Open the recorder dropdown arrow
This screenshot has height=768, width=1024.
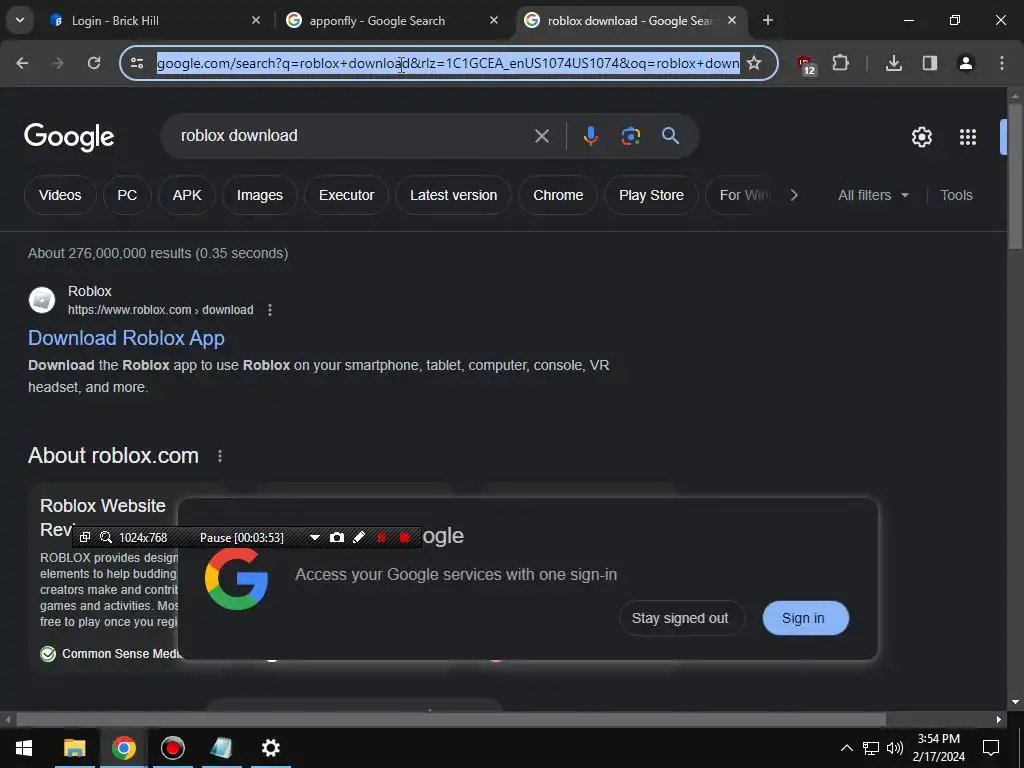(x=315, y=537)
